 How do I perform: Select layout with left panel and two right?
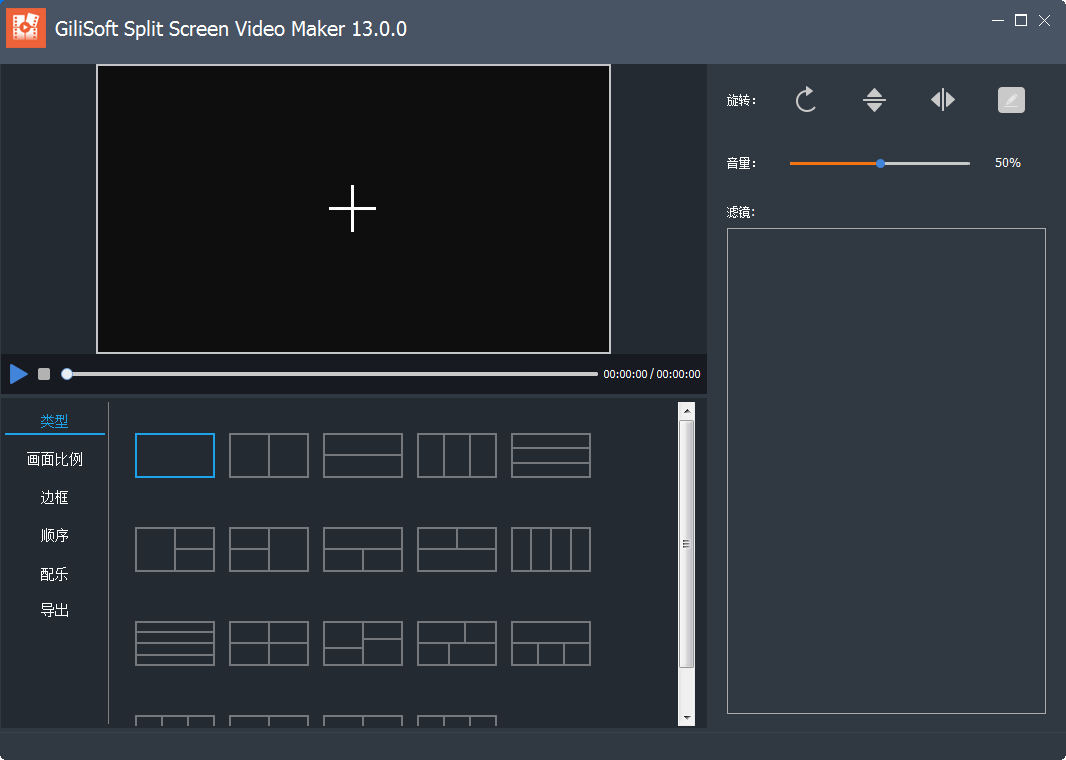click(175, 549)
